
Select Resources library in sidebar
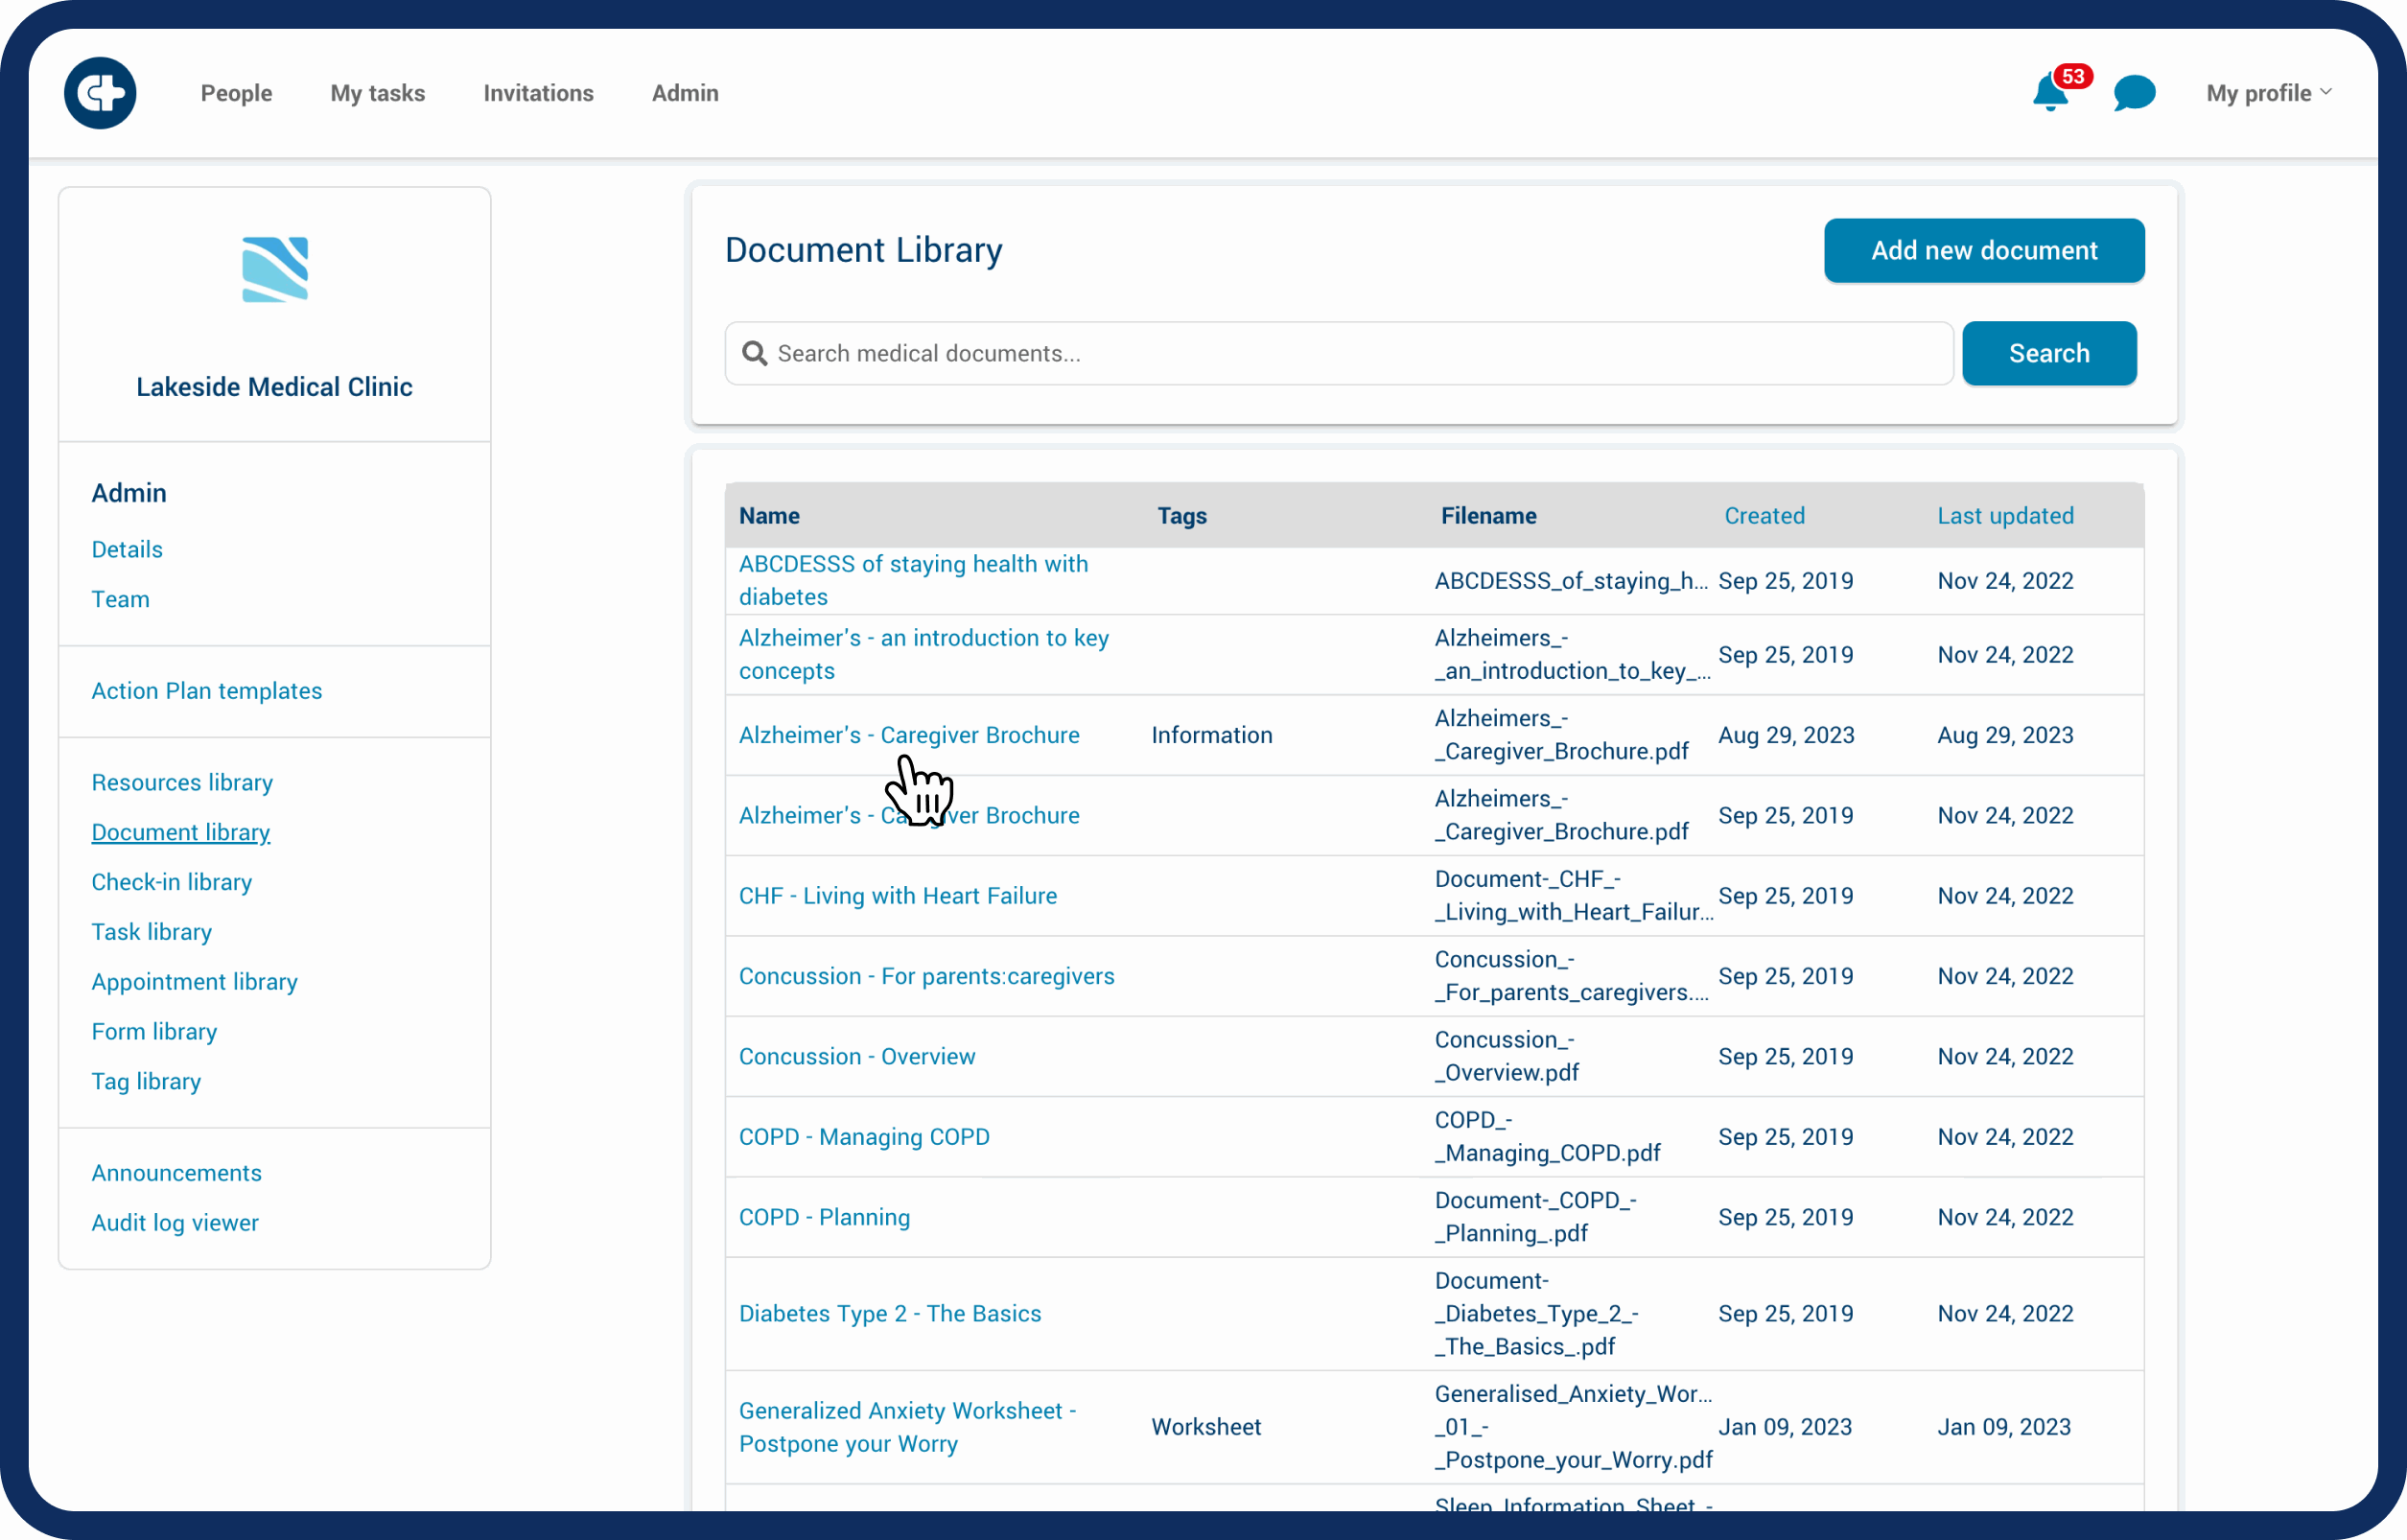pyautogui.click(x=182, y=782)
